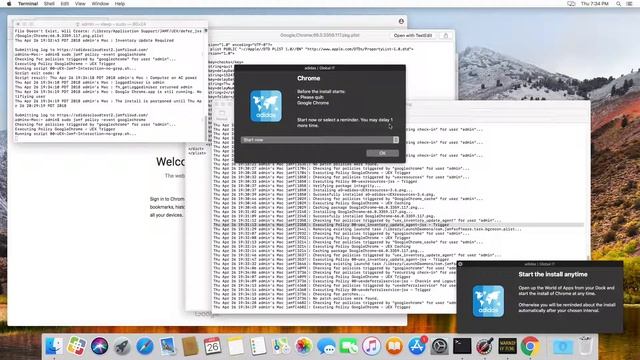Click the screen mirroring menu bar icon

pos(571,4)
